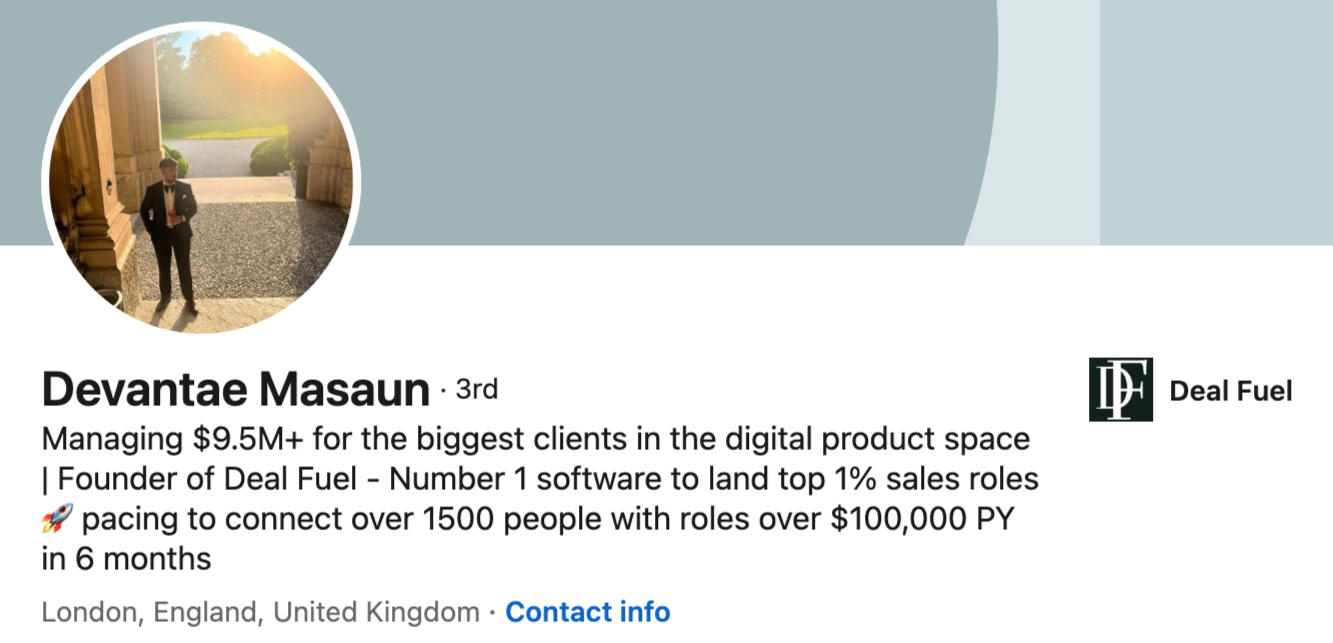Click the light panel on the banner's right
The height and width of the screenshot is (643, 1333).
point(1215,120)
